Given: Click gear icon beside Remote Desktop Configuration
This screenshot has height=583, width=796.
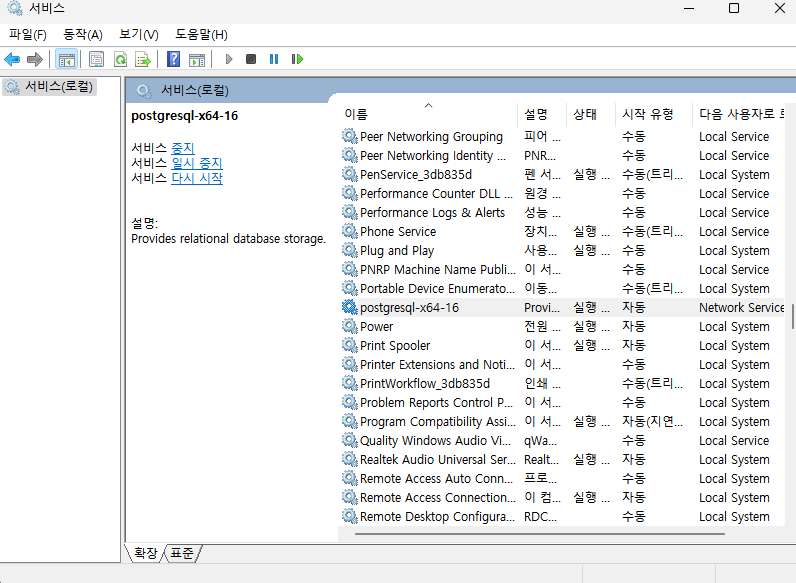Looking at the screenshot, I should pos(349,516).
